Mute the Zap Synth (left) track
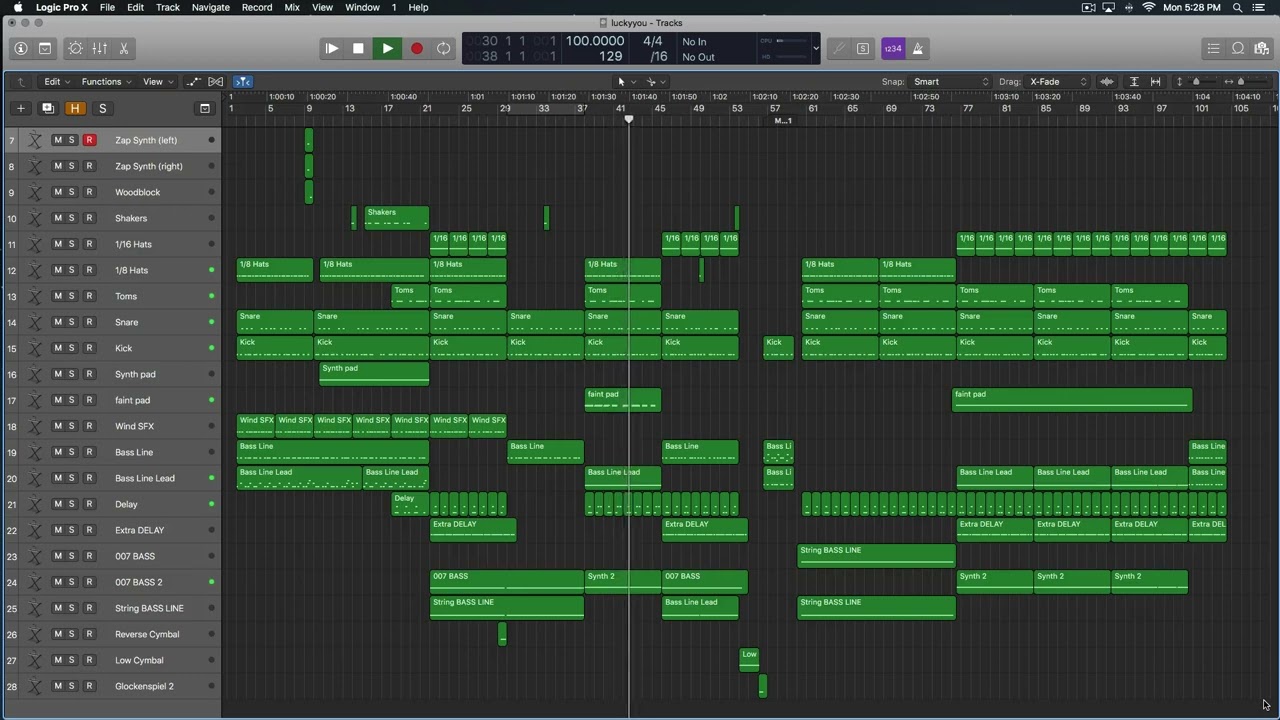The height and width of the screenshot is (720, 1280). [57, 140]
